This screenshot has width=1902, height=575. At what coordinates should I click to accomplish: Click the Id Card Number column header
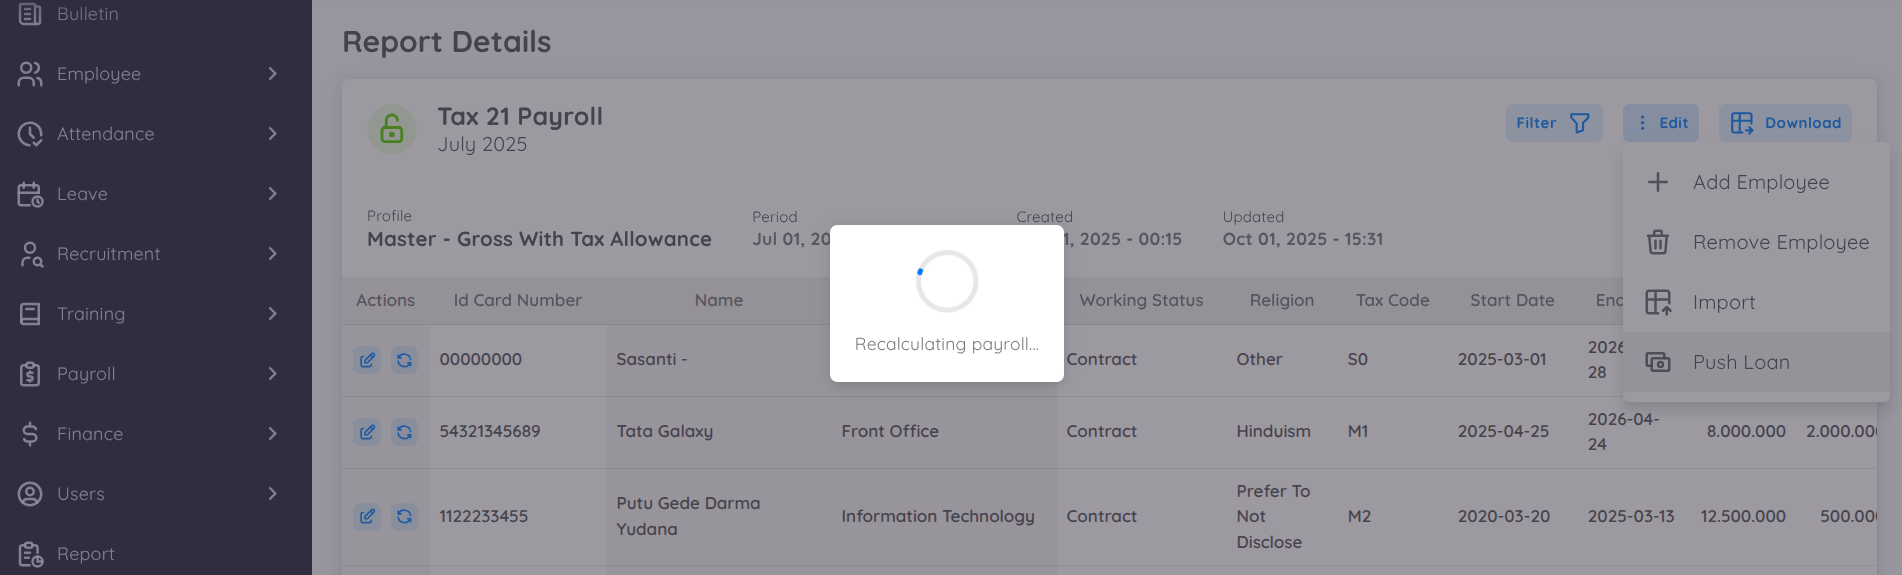click(517, 300)
